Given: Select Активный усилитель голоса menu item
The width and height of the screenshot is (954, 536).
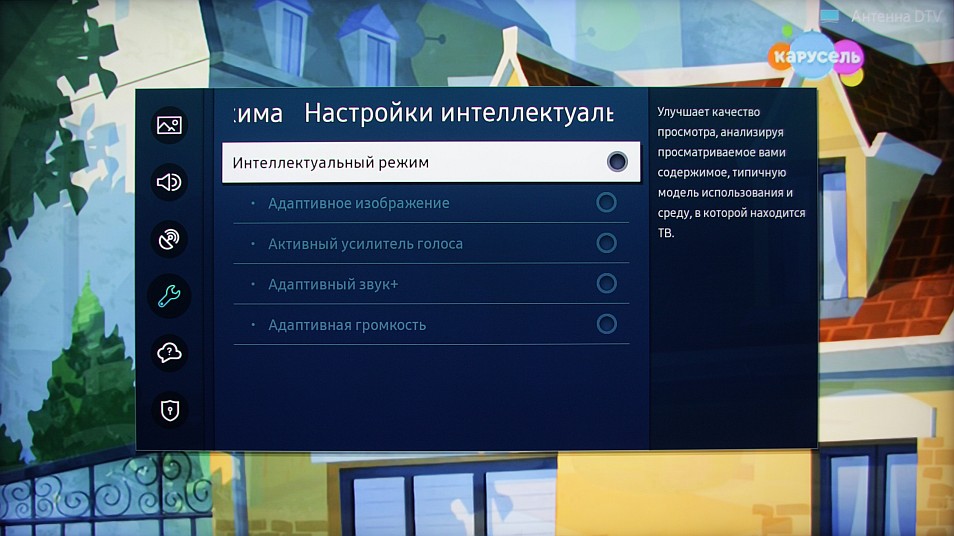Looking at the screenshot, I should tap(431, 243).
